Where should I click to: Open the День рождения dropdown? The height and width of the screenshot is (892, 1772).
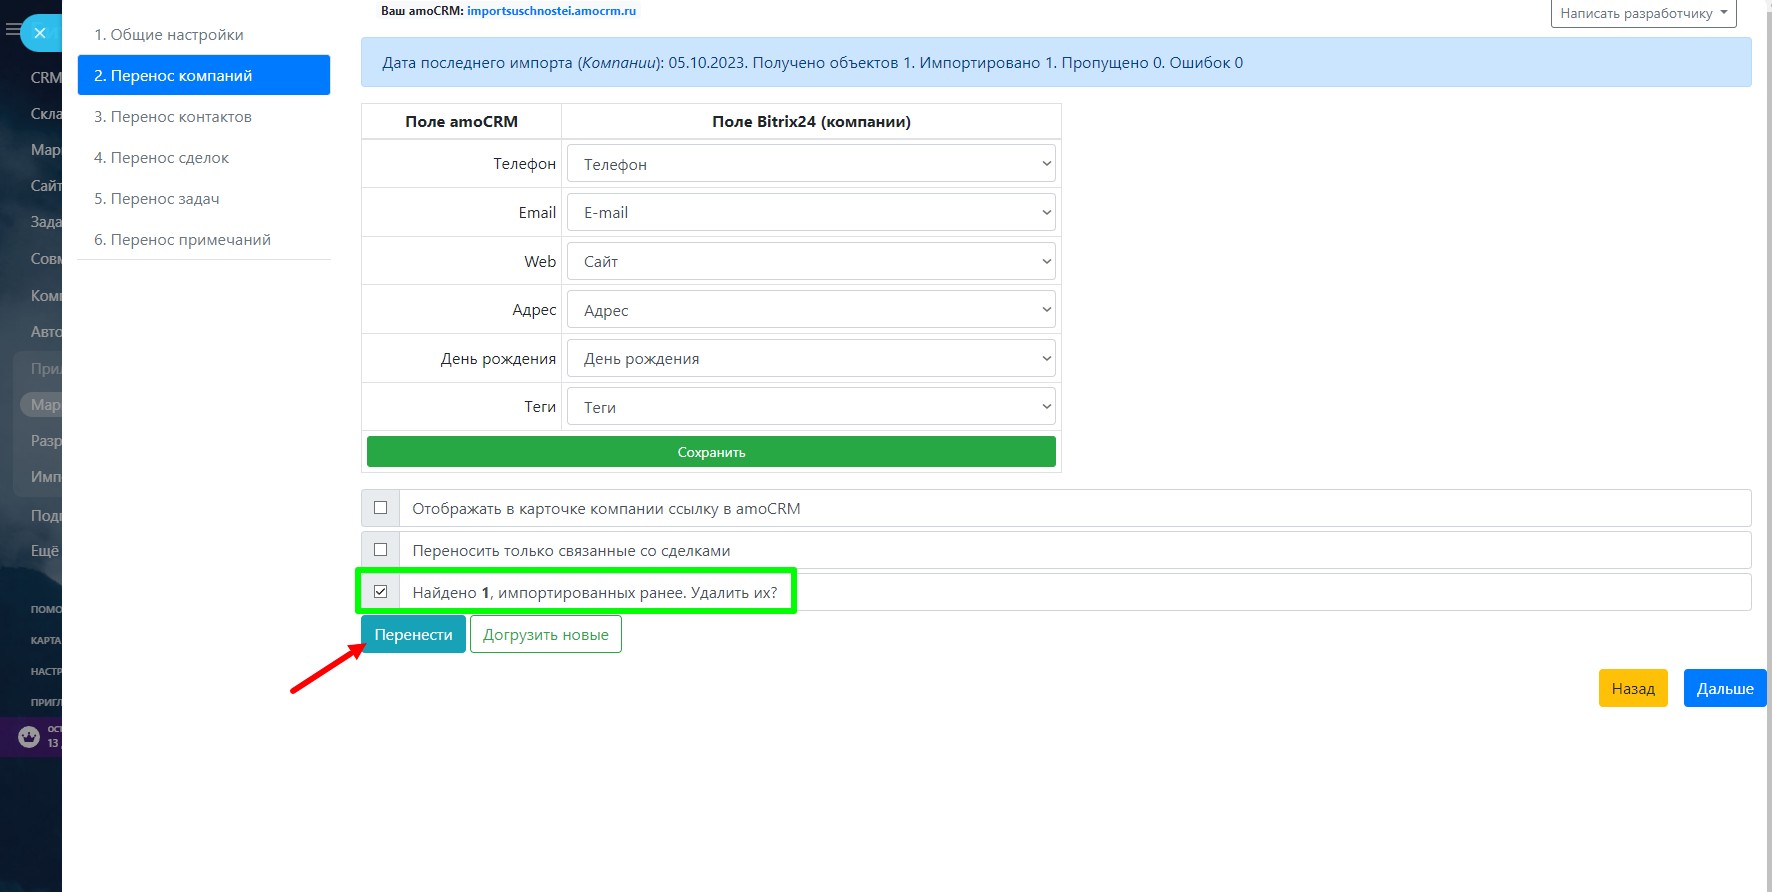point(810,359)
